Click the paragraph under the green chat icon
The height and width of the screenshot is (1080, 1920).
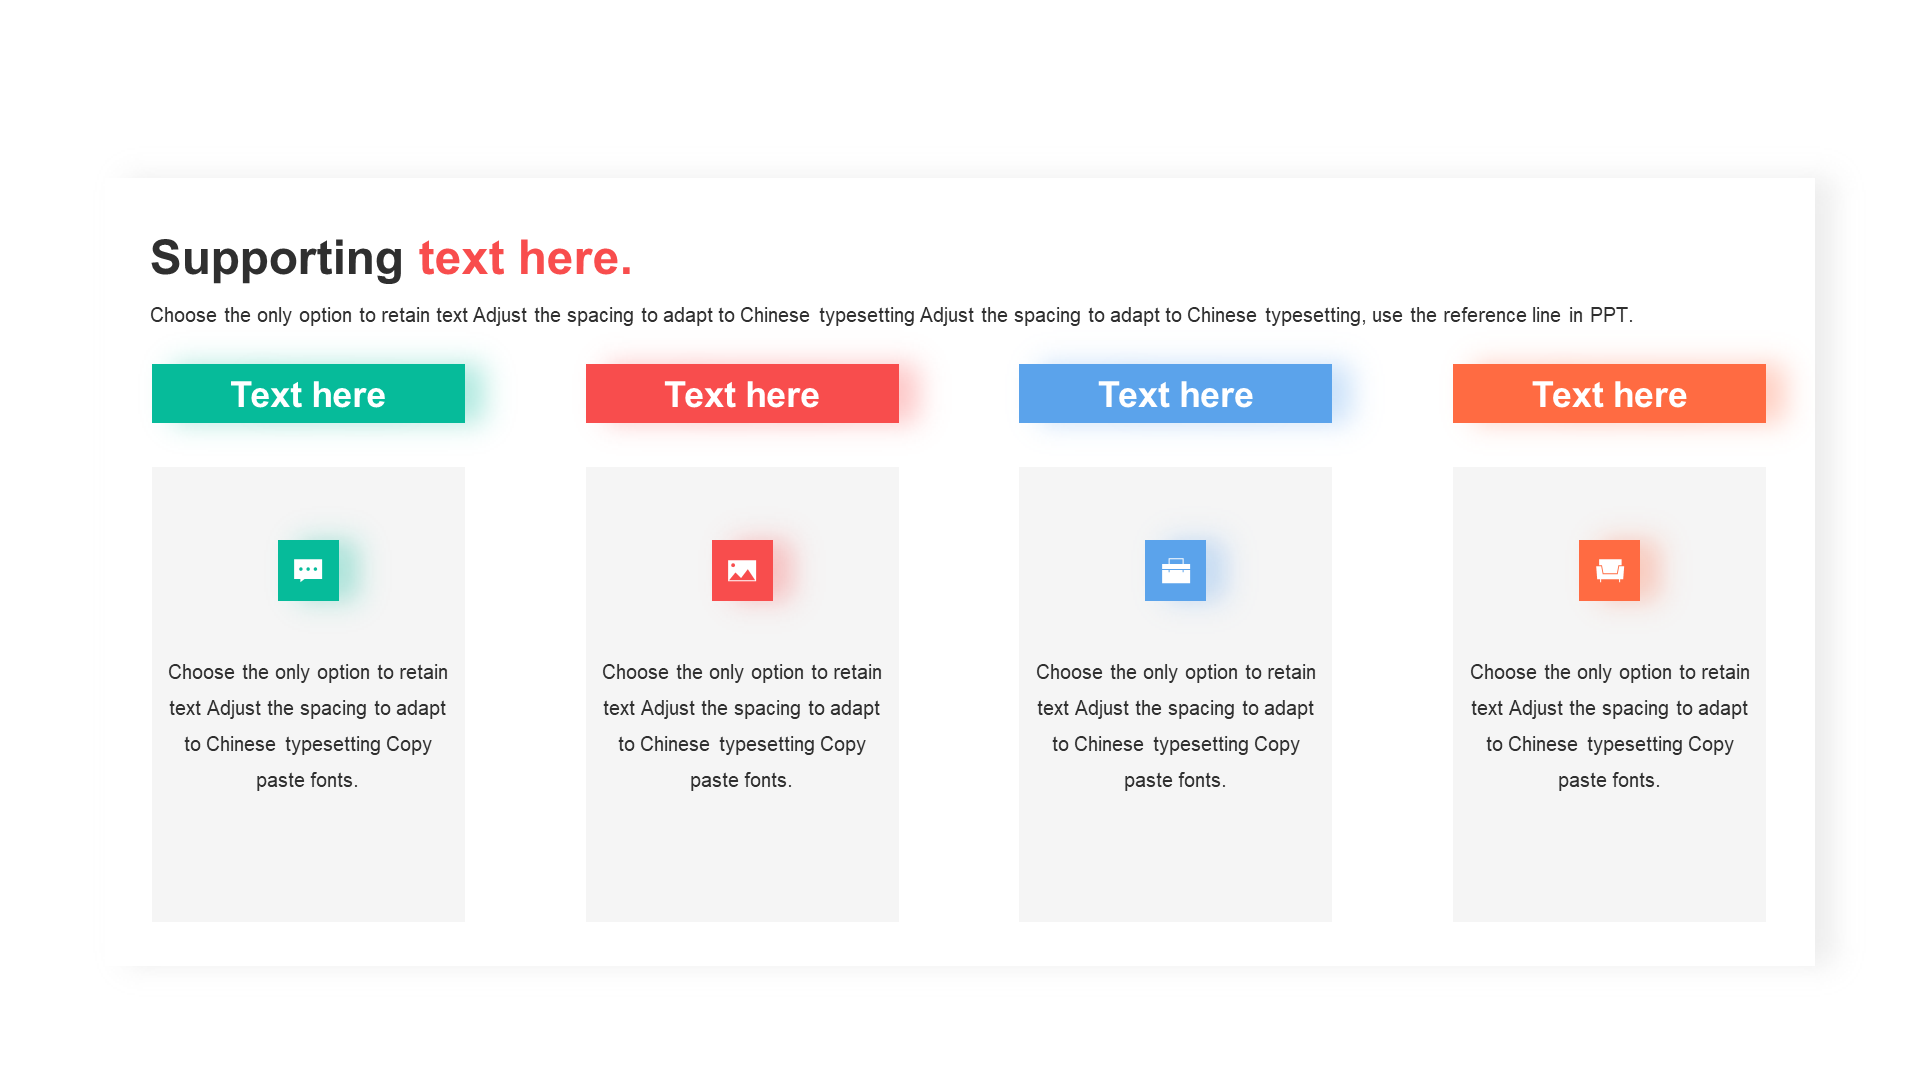tap(308, 726)
